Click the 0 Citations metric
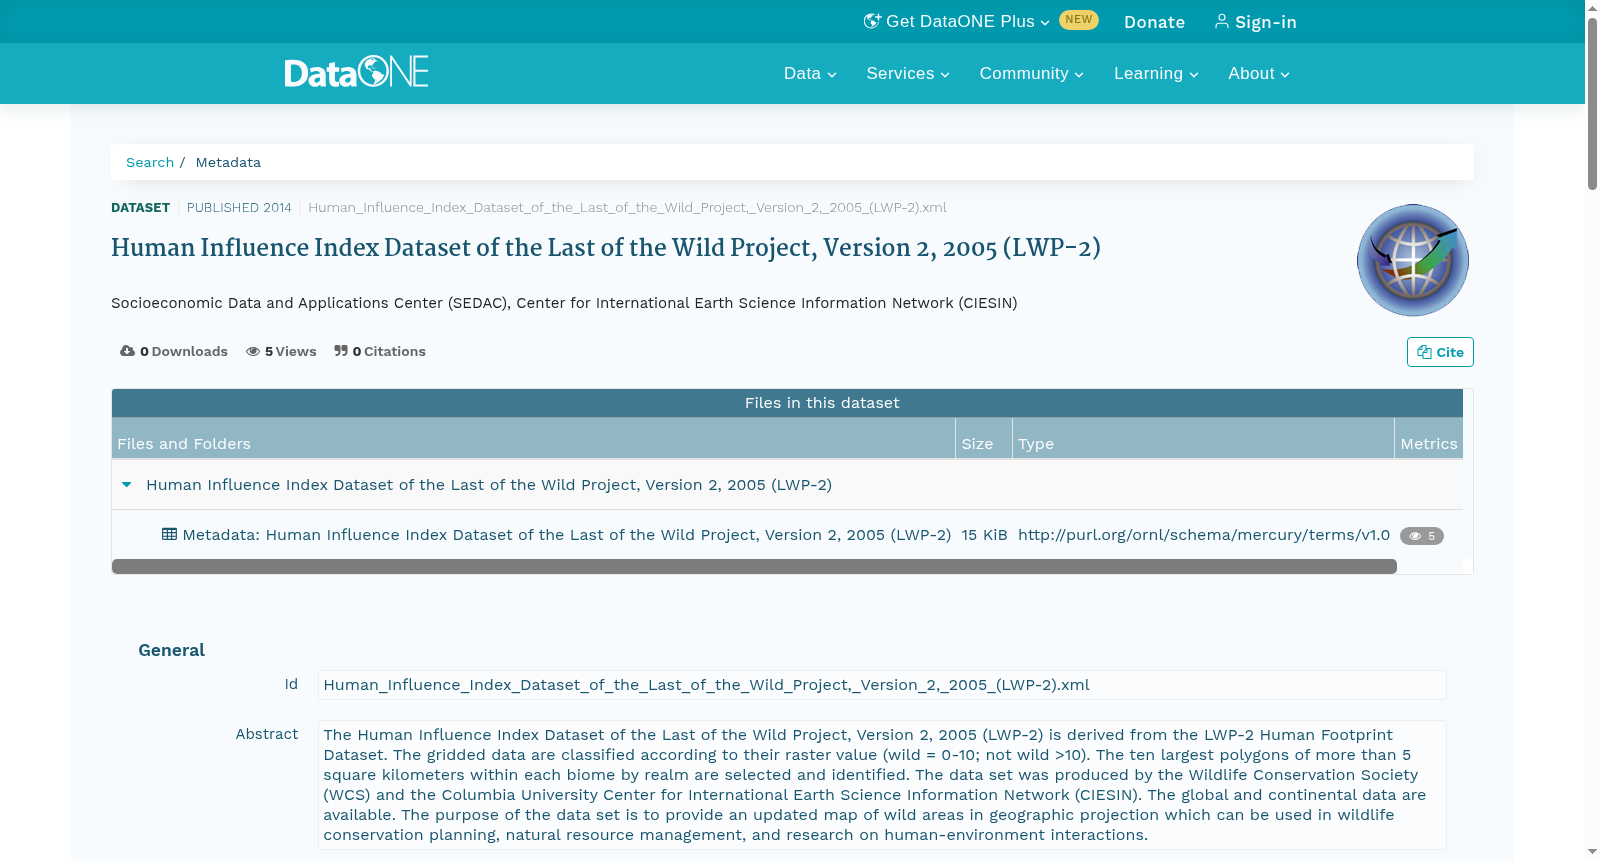 (380, 351)
